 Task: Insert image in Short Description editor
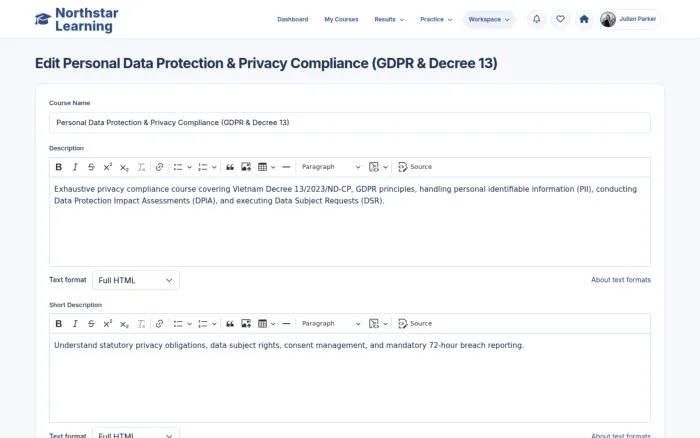point(246,324)
